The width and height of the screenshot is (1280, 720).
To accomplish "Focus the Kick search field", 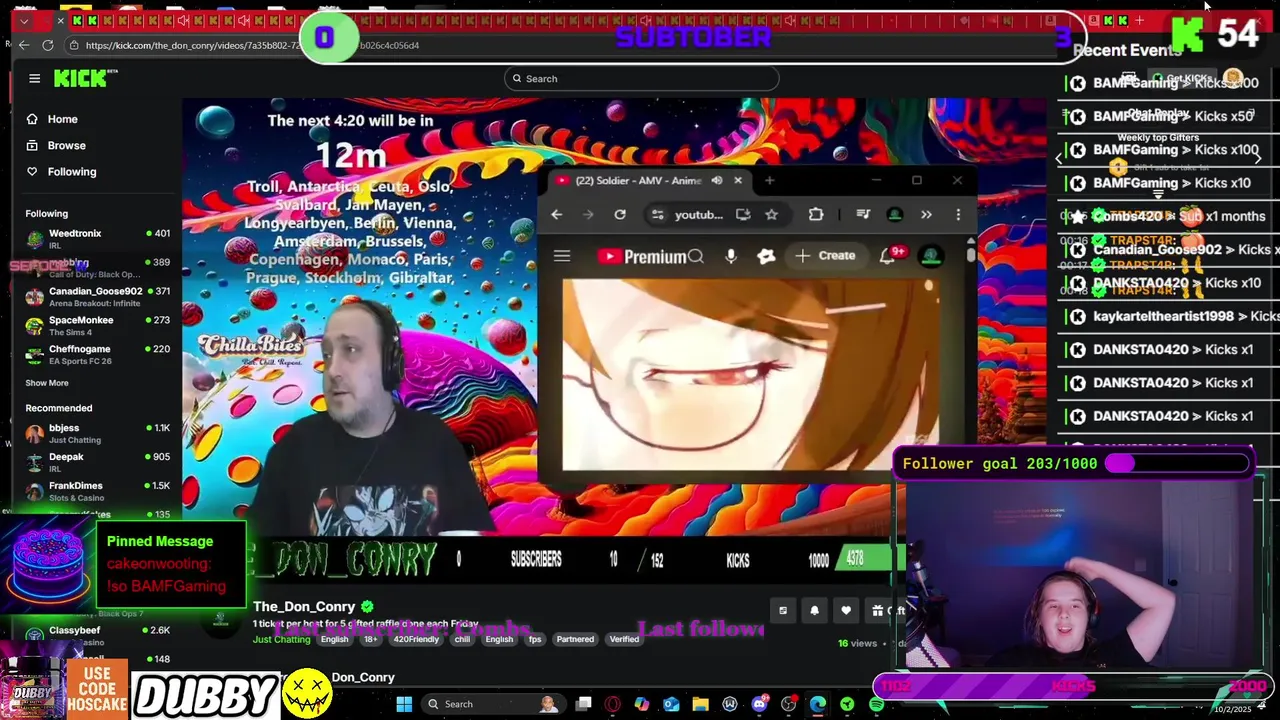I will click(641, 78).
